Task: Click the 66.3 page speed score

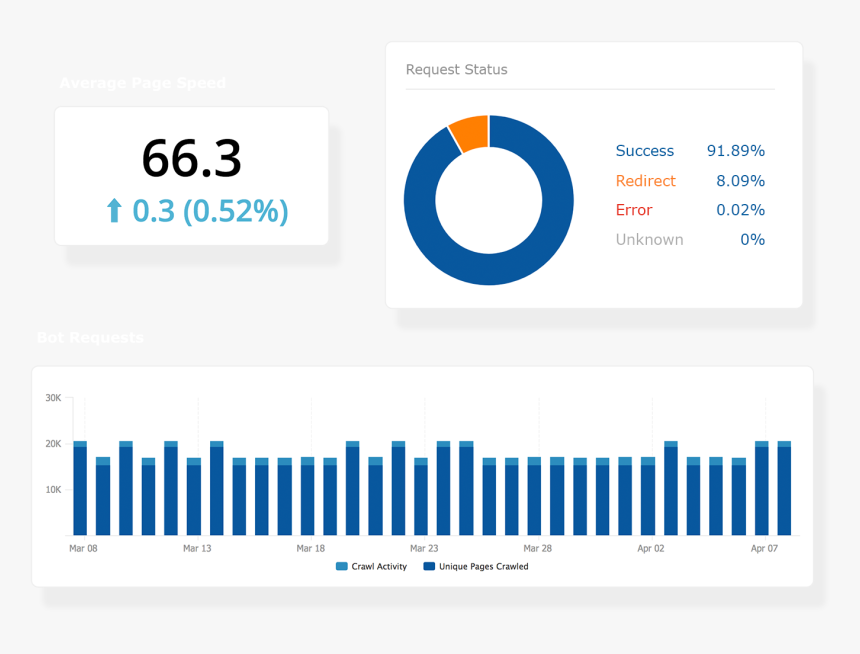Action: (x=191, y=159)
